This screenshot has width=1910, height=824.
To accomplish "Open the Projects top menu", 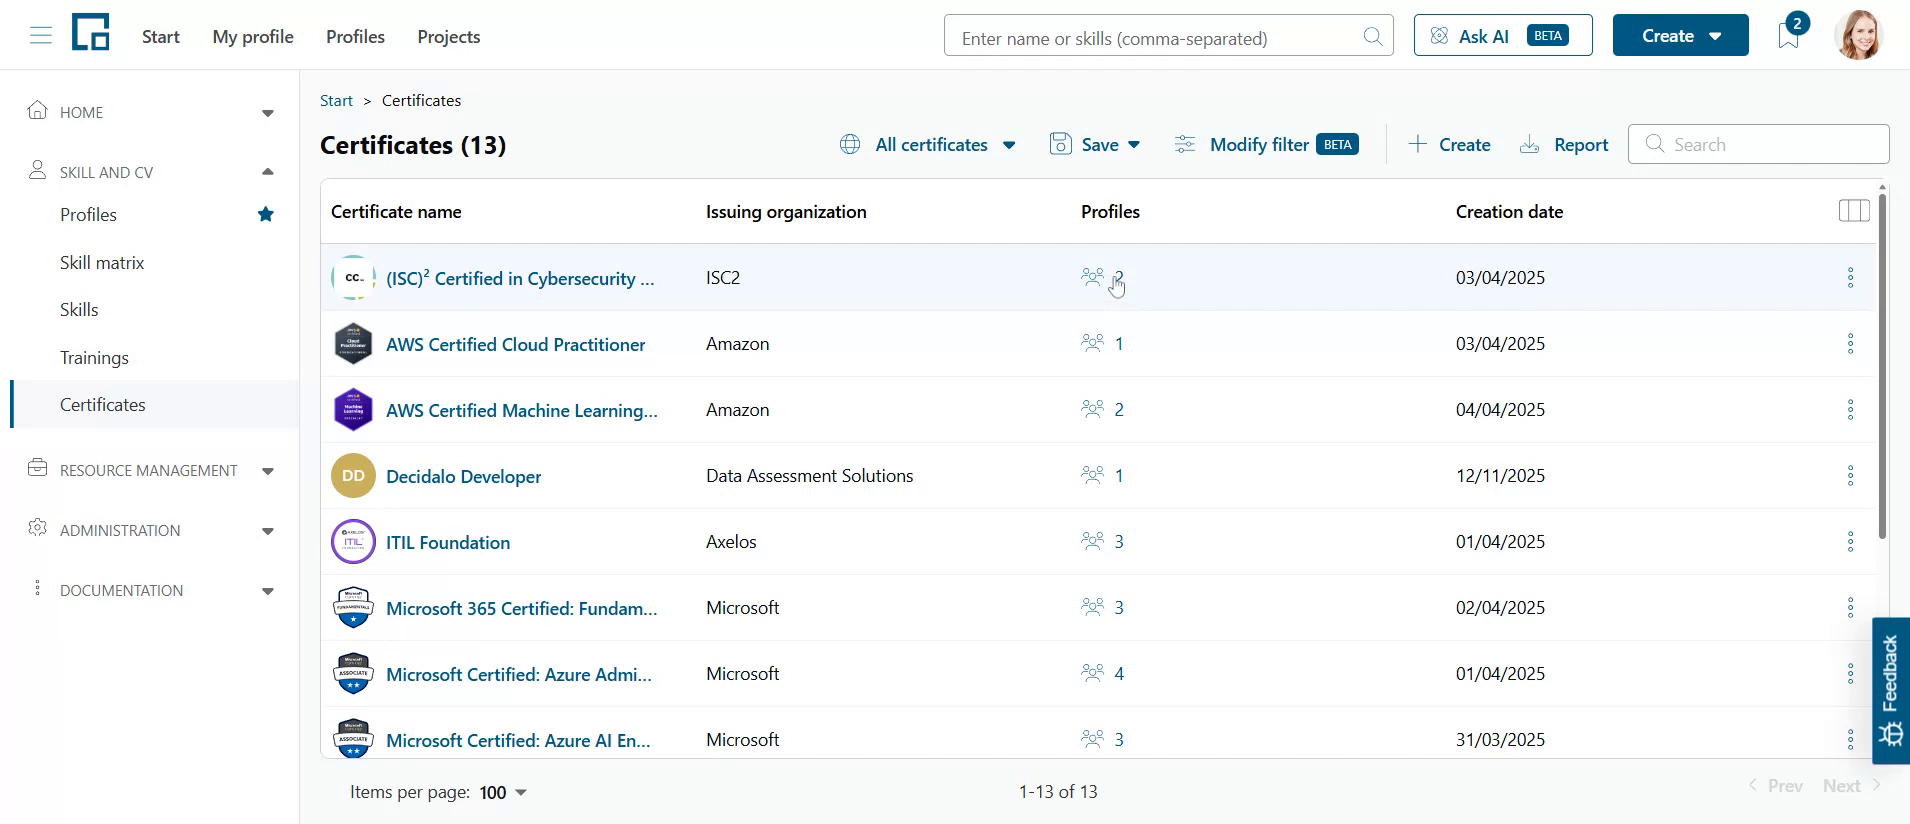I will click(449, 37).
